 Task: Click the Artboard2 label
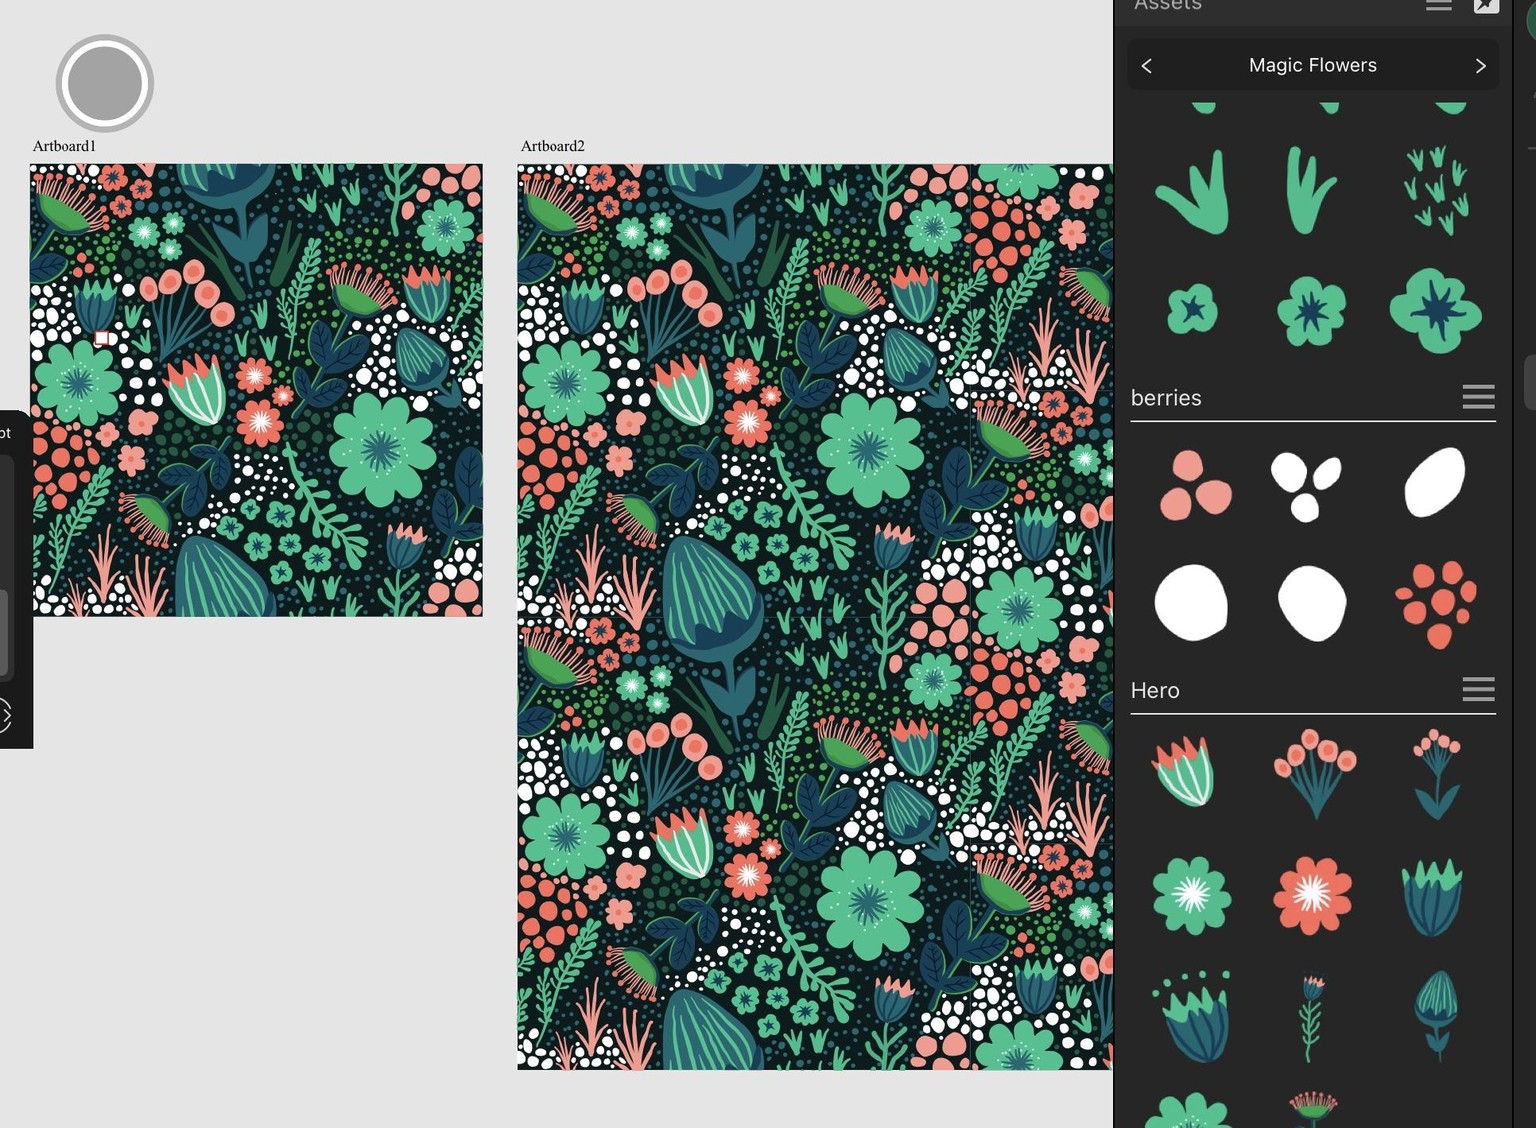click(552, 146)
